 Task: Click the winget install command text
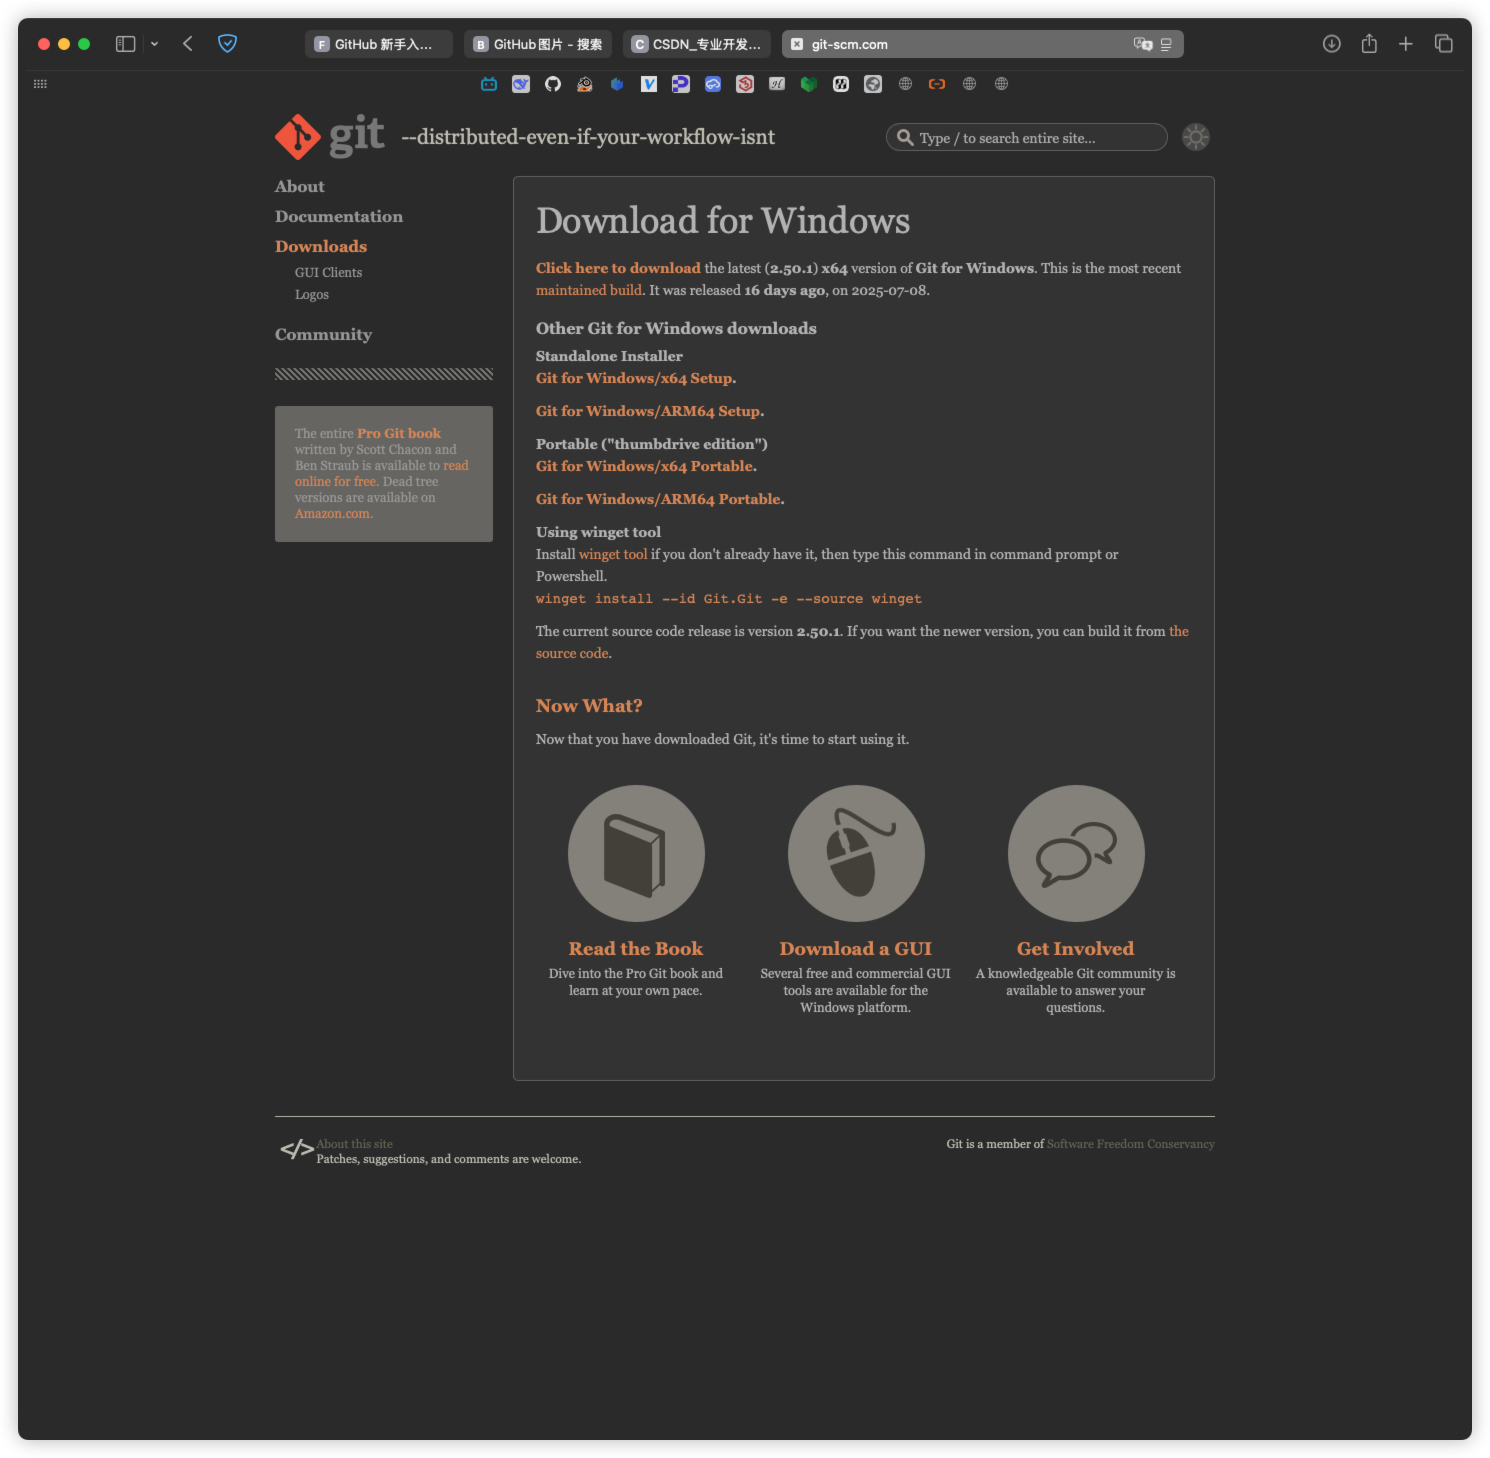729,599
